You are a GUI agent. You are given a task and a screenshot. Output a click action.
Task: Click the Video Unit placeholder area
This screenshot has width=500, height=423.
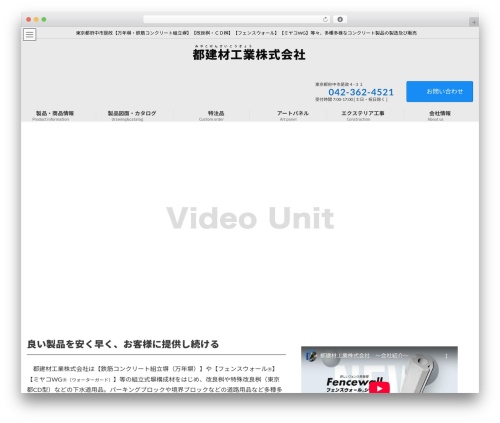250,218
